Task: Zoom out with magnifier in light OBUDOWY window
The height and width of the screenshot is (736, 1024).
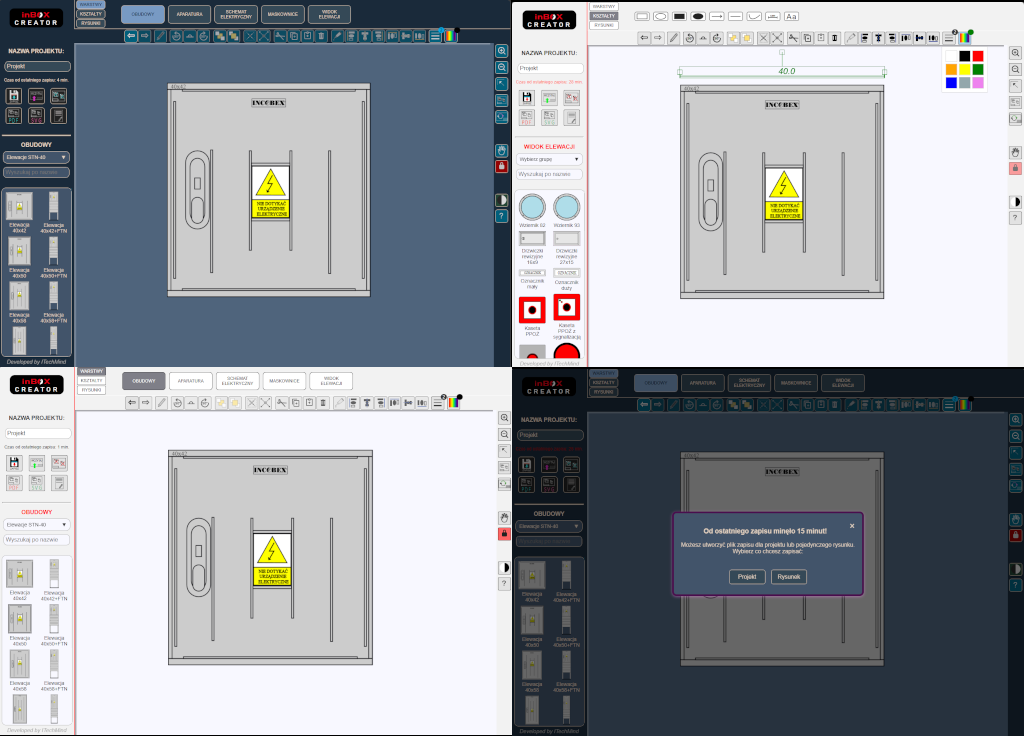Action: (x=504, y=434)
